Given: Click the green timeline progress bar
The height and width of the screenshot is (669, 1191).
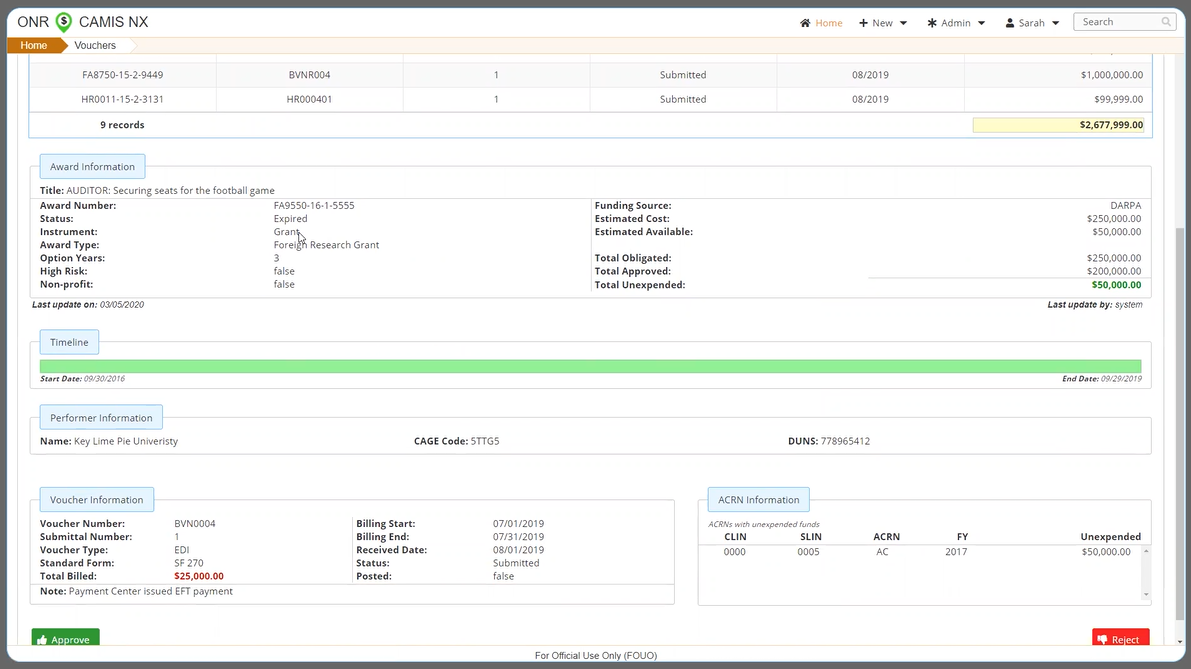Looking at the screenshot, I should pos(590,366).
